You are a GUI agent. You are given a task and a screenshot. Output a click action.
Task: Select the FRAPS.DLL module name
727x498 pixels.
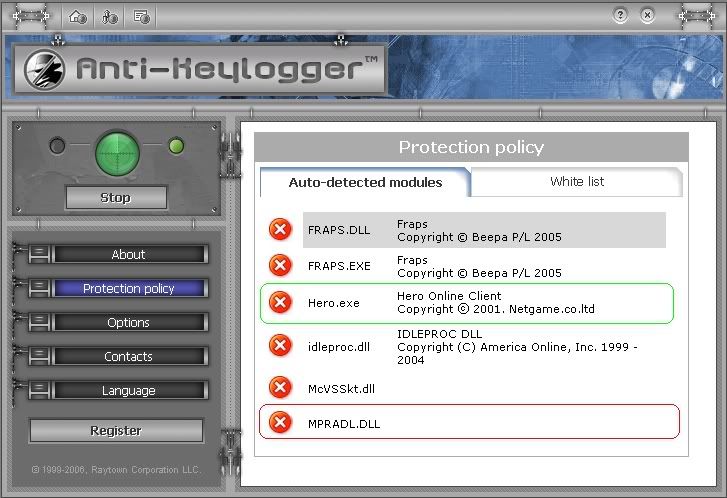pyautogui.click(x=339, y=230)
